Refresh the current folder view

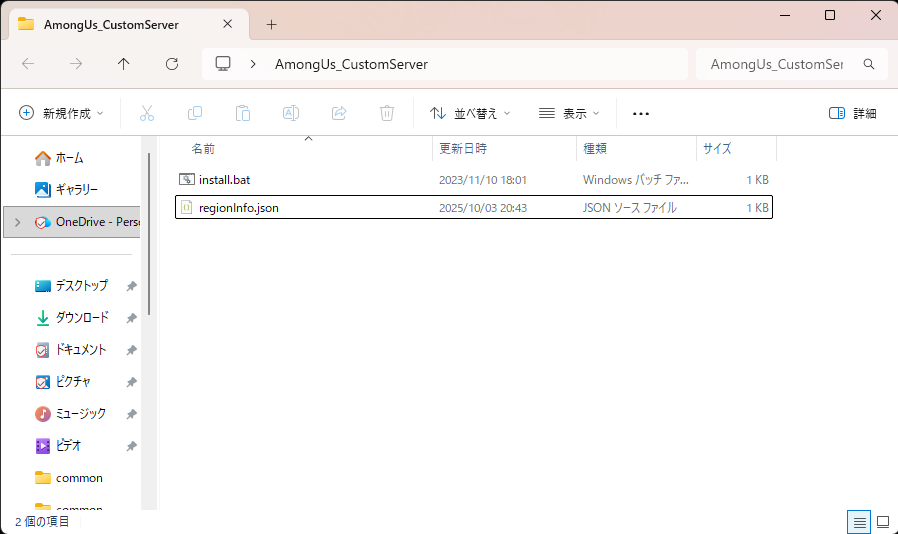pyautogui.click(x=172, y=64)
